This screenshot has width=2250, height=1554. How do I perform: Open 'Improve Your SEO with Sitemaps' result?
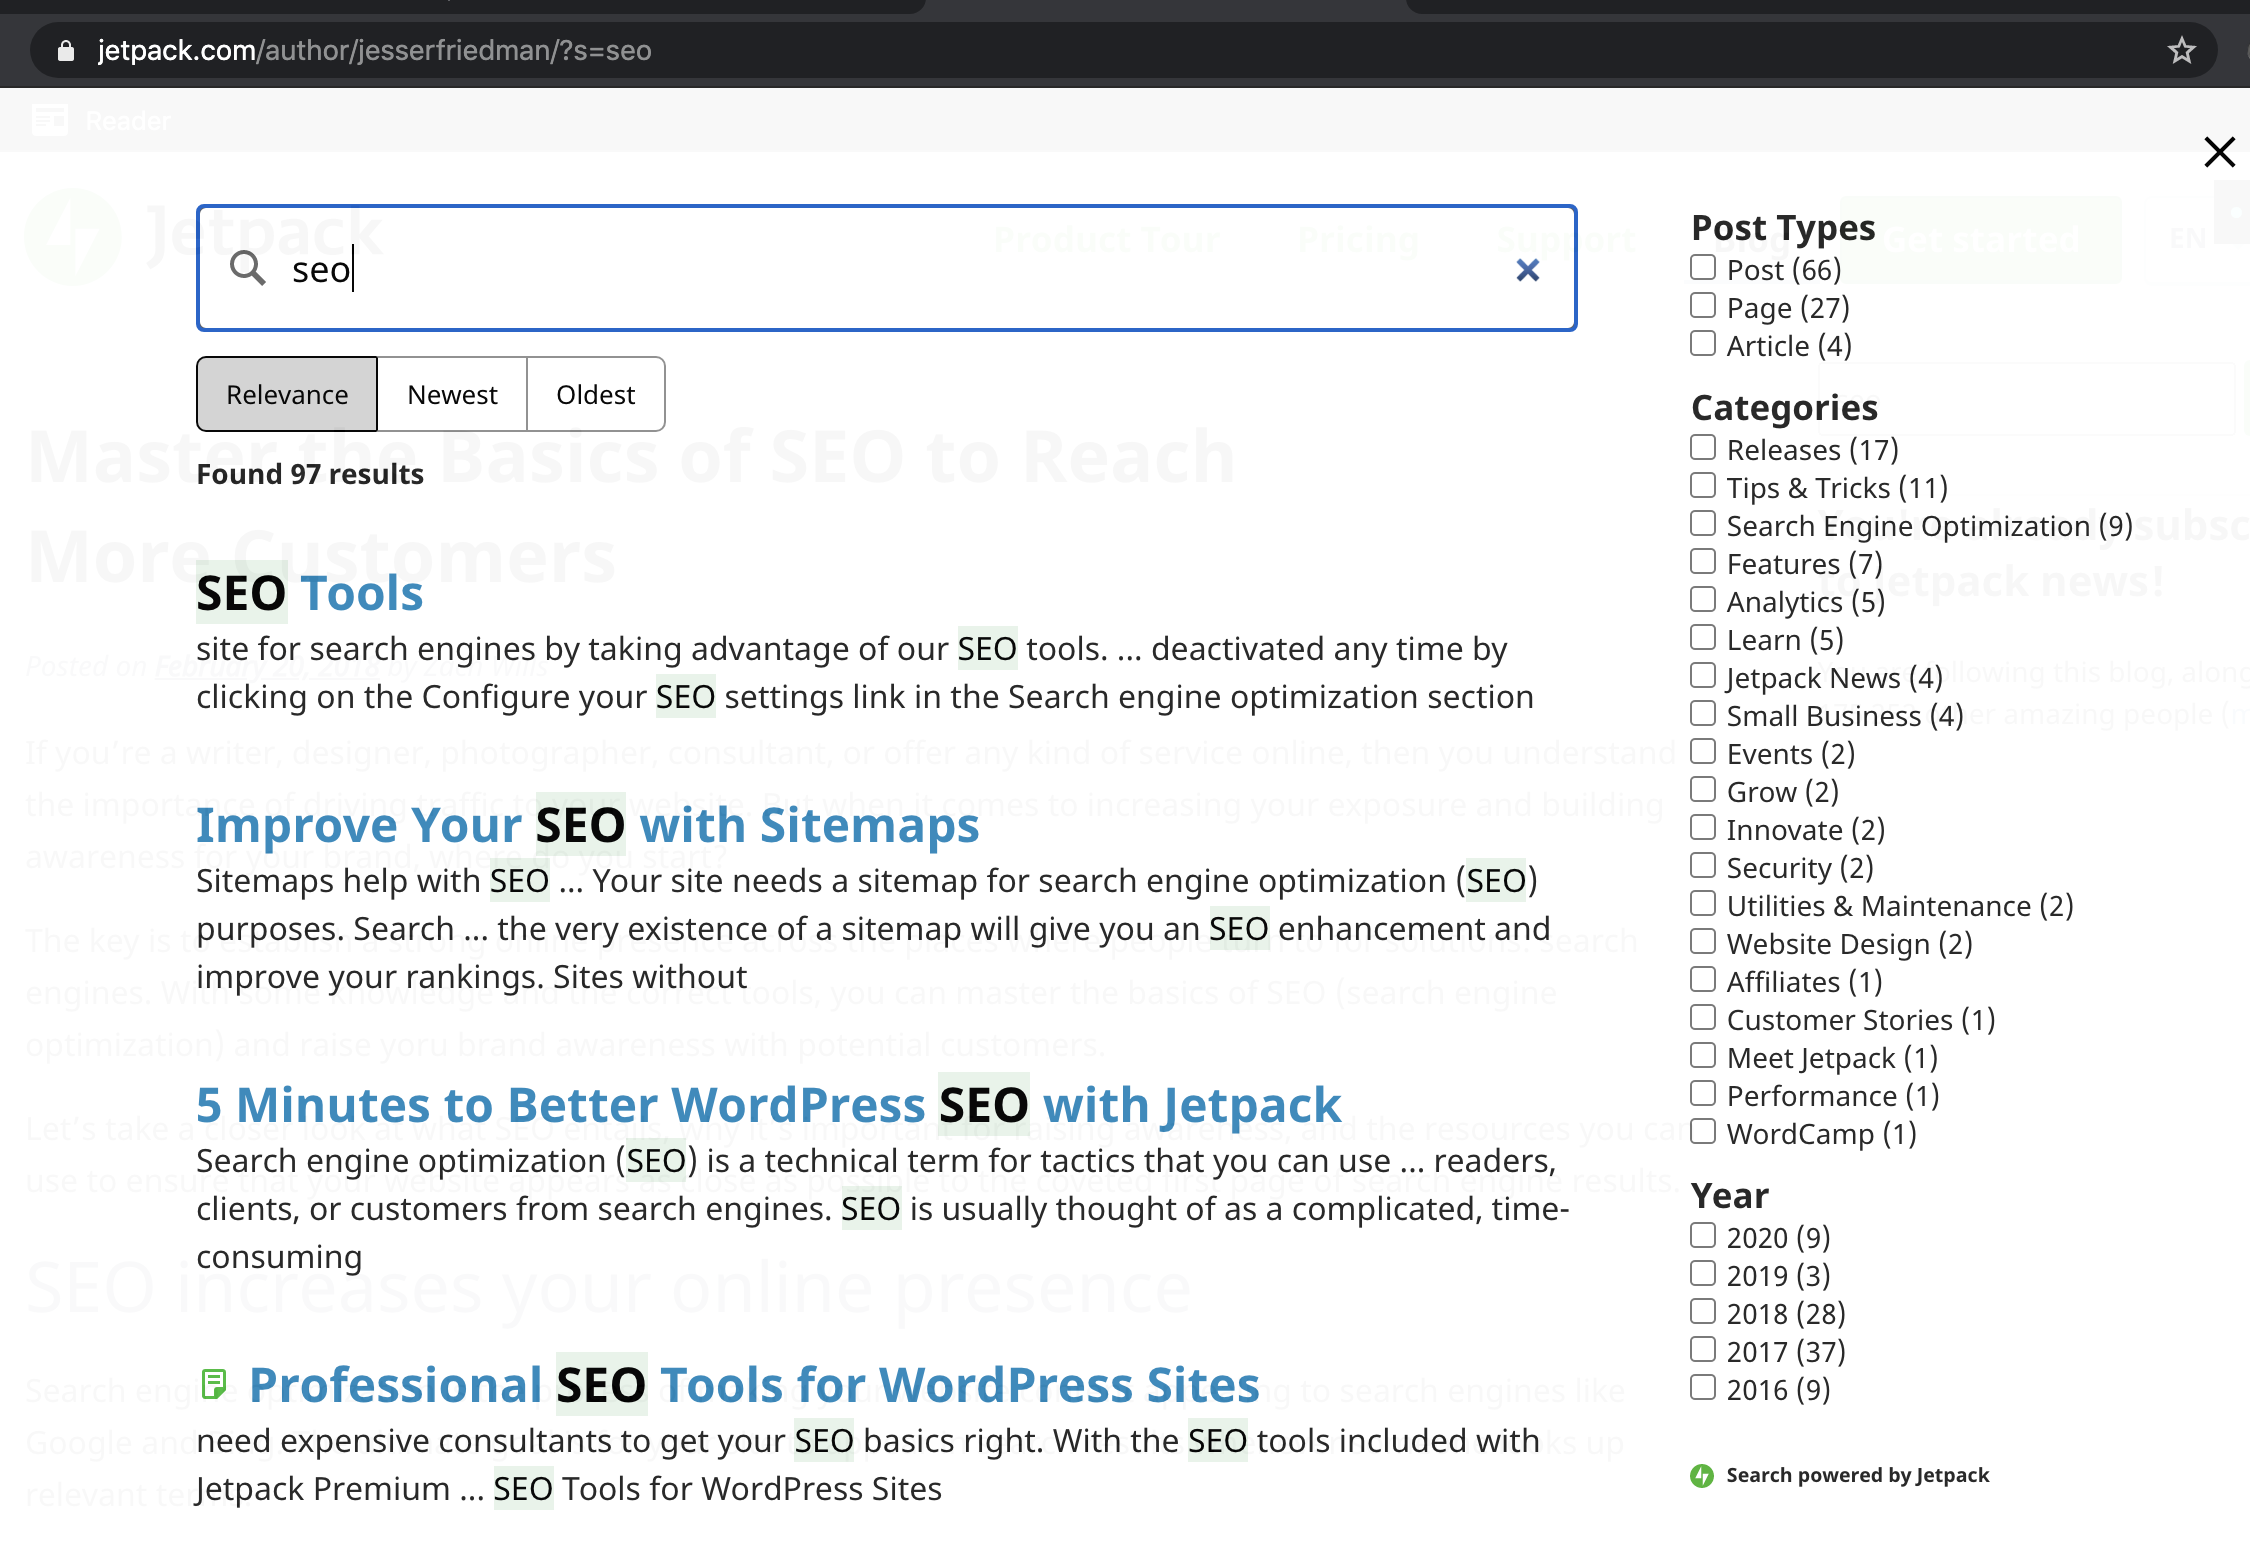pos(588,825)
